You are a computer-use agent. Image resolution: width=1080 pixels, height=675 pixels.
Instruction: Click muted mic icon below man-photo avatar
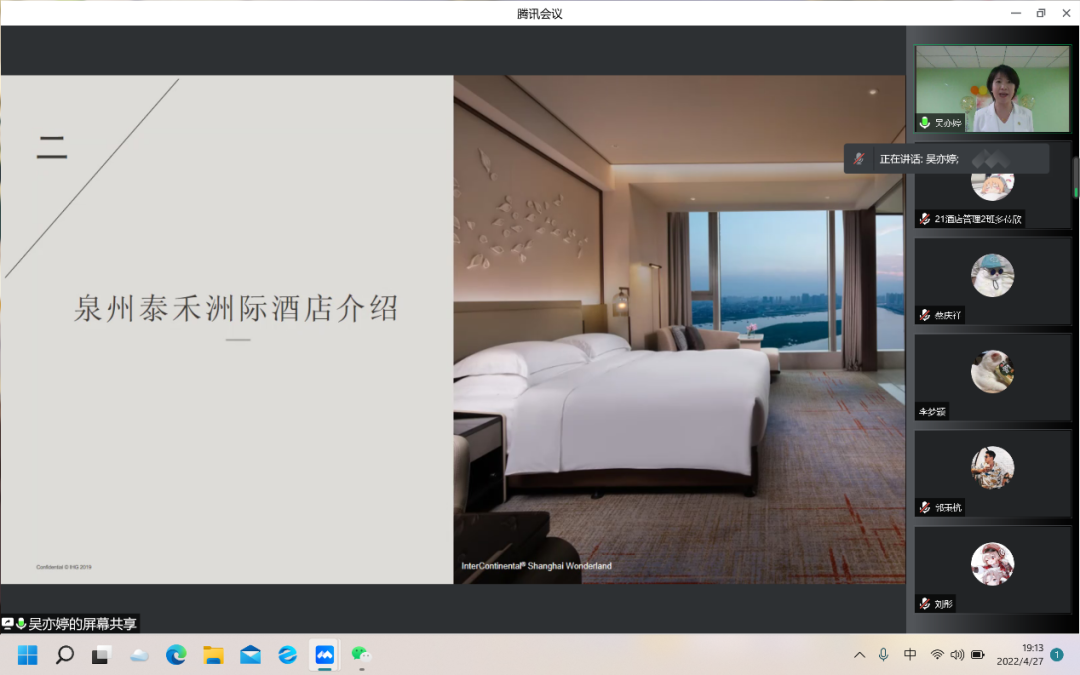click(925, 508)
